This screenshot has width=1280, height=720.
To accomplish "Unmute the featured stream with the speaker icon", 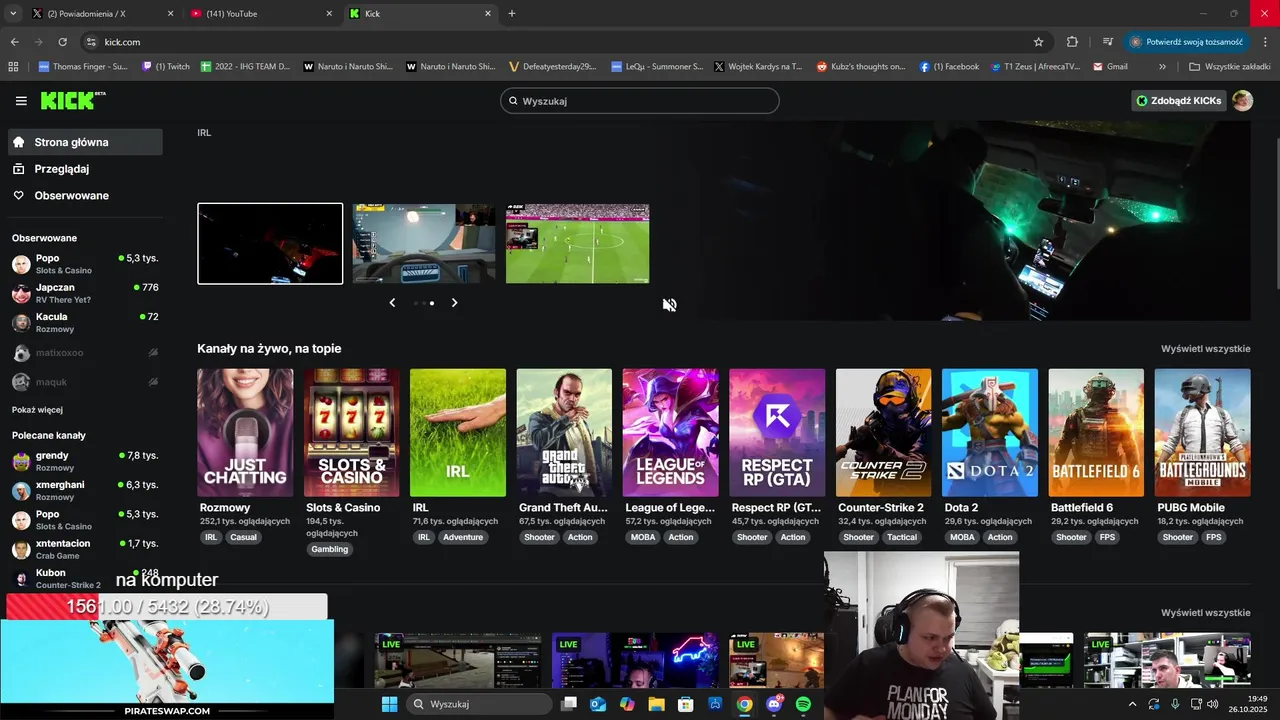I will point(670,305).
